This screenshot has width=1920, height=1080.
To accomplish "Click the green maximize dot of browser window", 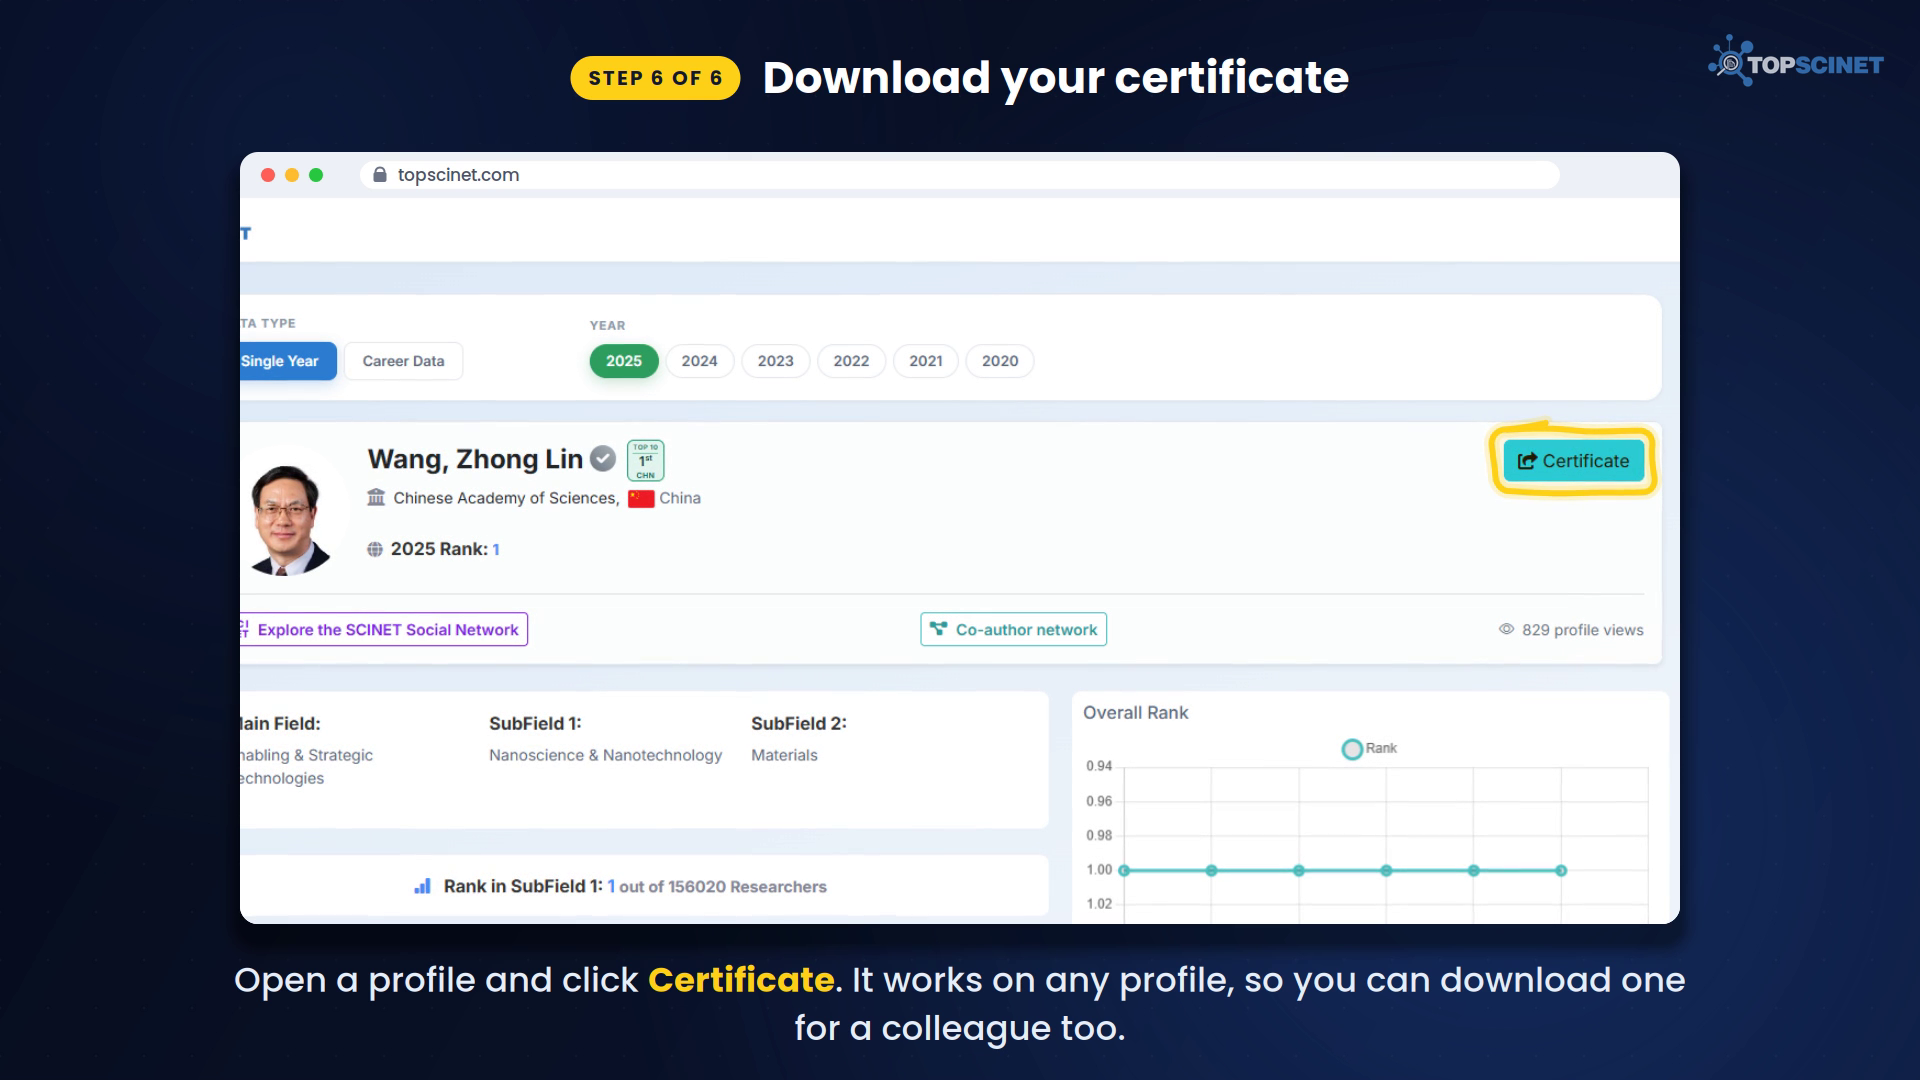I will pyautogui.click(x=316, y=175).
